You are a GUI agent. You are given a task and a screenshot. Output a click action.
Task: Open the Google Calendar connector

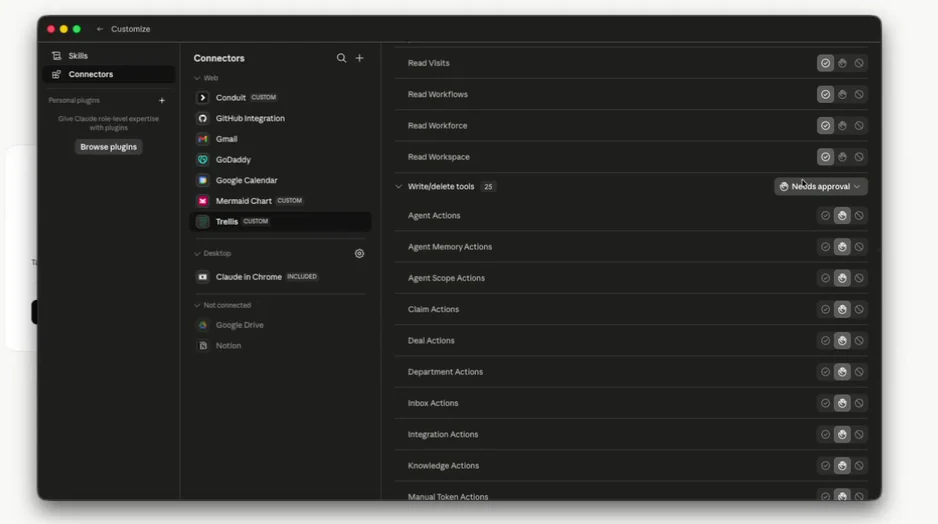[x=280, y=180]
